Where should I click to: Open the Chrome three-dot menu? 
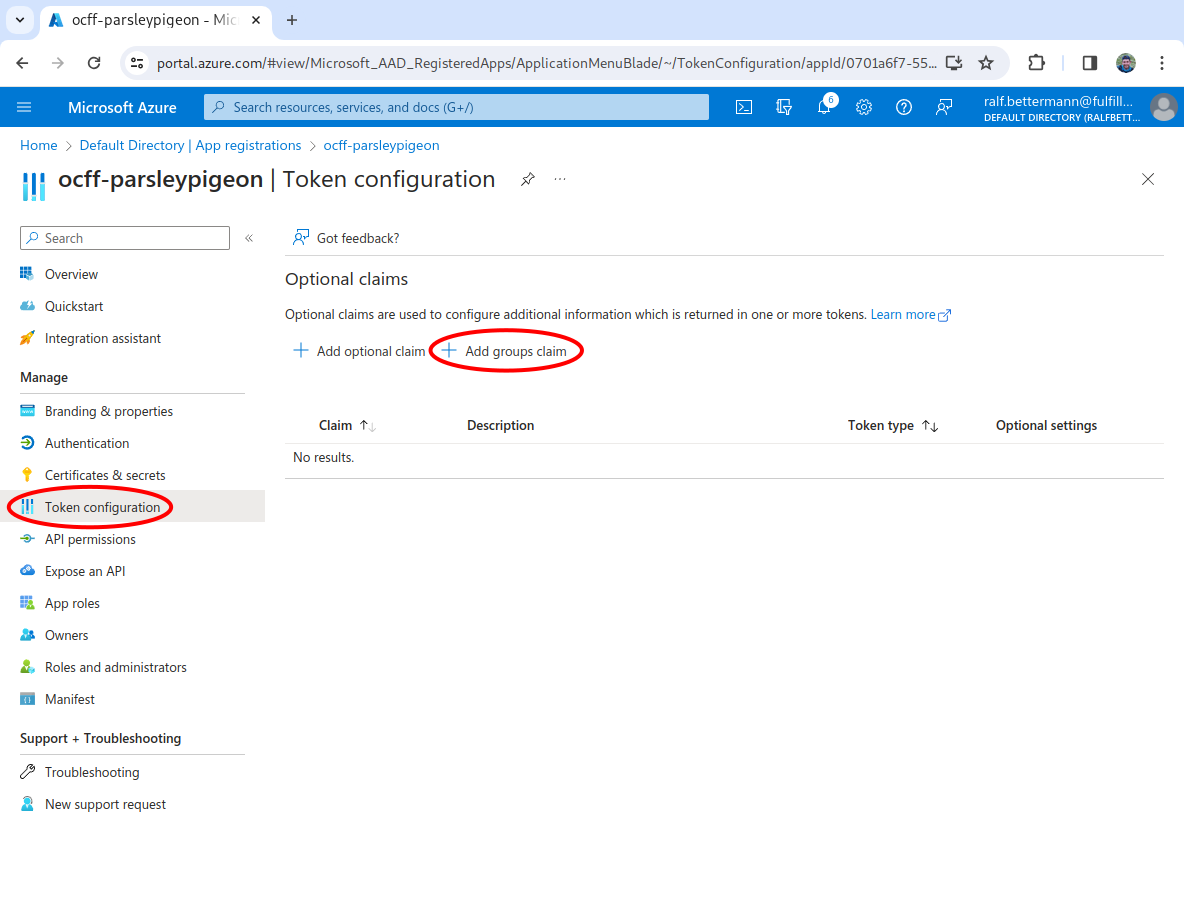pos(1162,63)
